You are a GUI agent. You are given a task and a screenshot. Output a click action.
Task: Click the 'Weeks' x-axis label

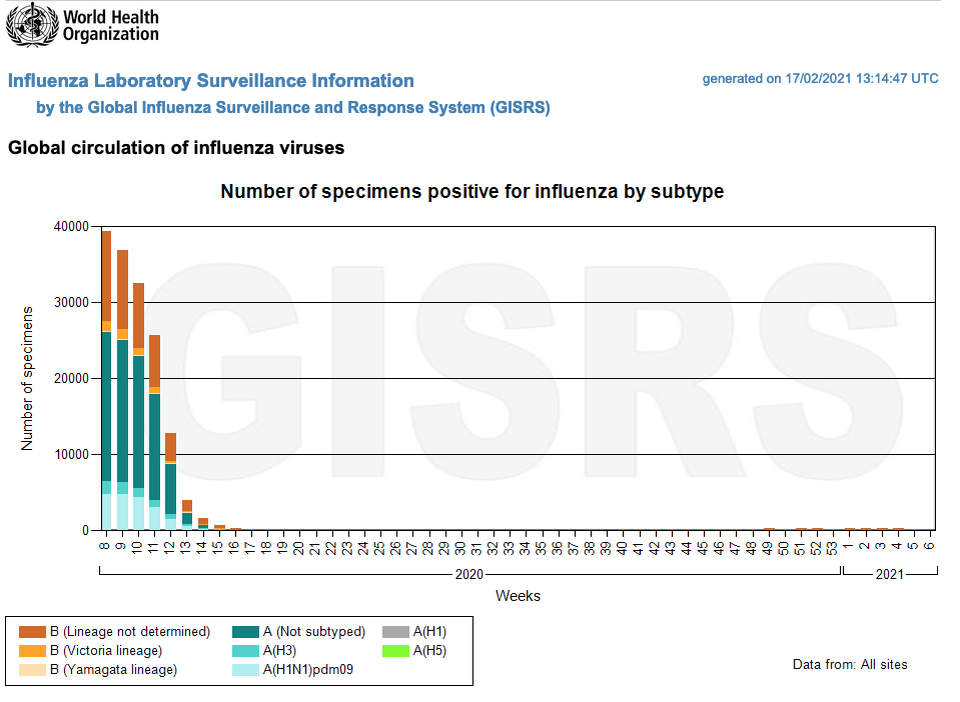[x=518, y=596]
